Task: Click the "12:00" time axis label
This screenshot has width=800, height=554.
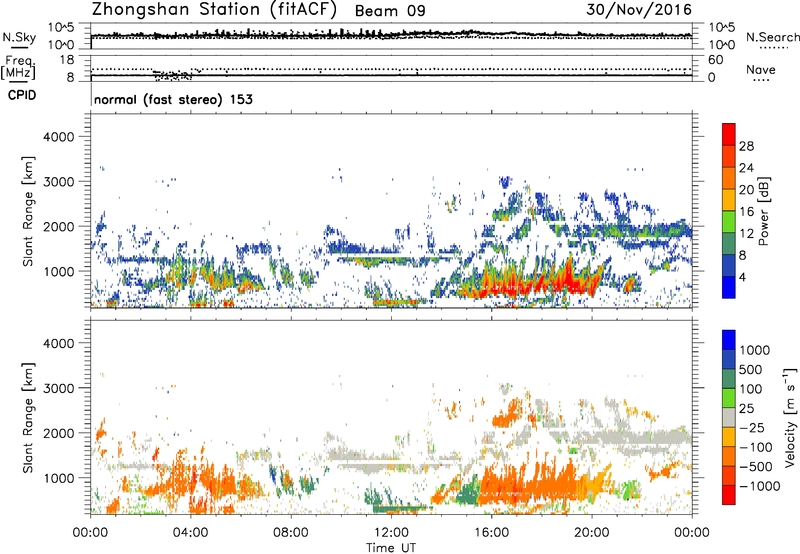Action: [x=391, y=533]
